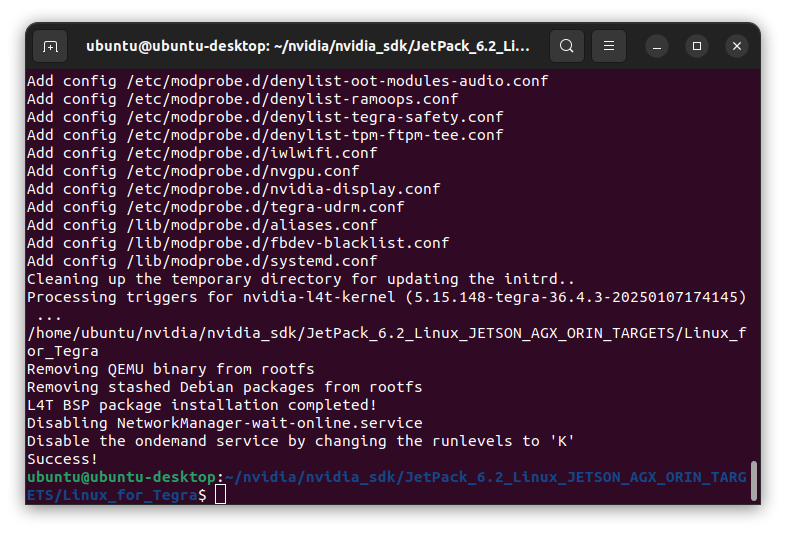Click the terminal scrollbar thumb

point(753,481)
